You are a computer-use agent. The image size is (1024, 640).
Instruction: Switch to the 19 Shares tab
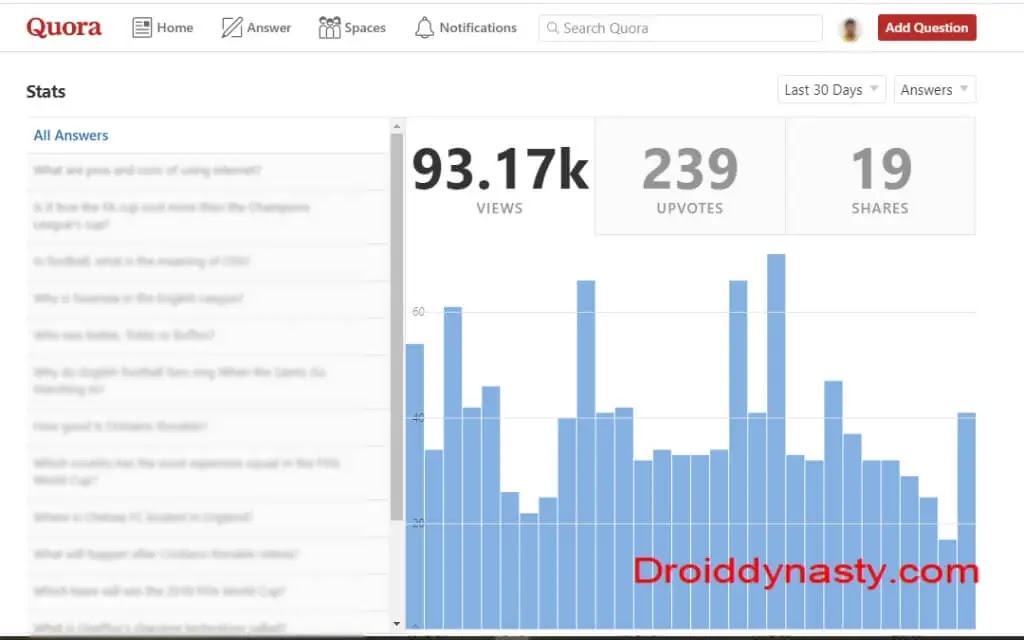click(880, 176)
